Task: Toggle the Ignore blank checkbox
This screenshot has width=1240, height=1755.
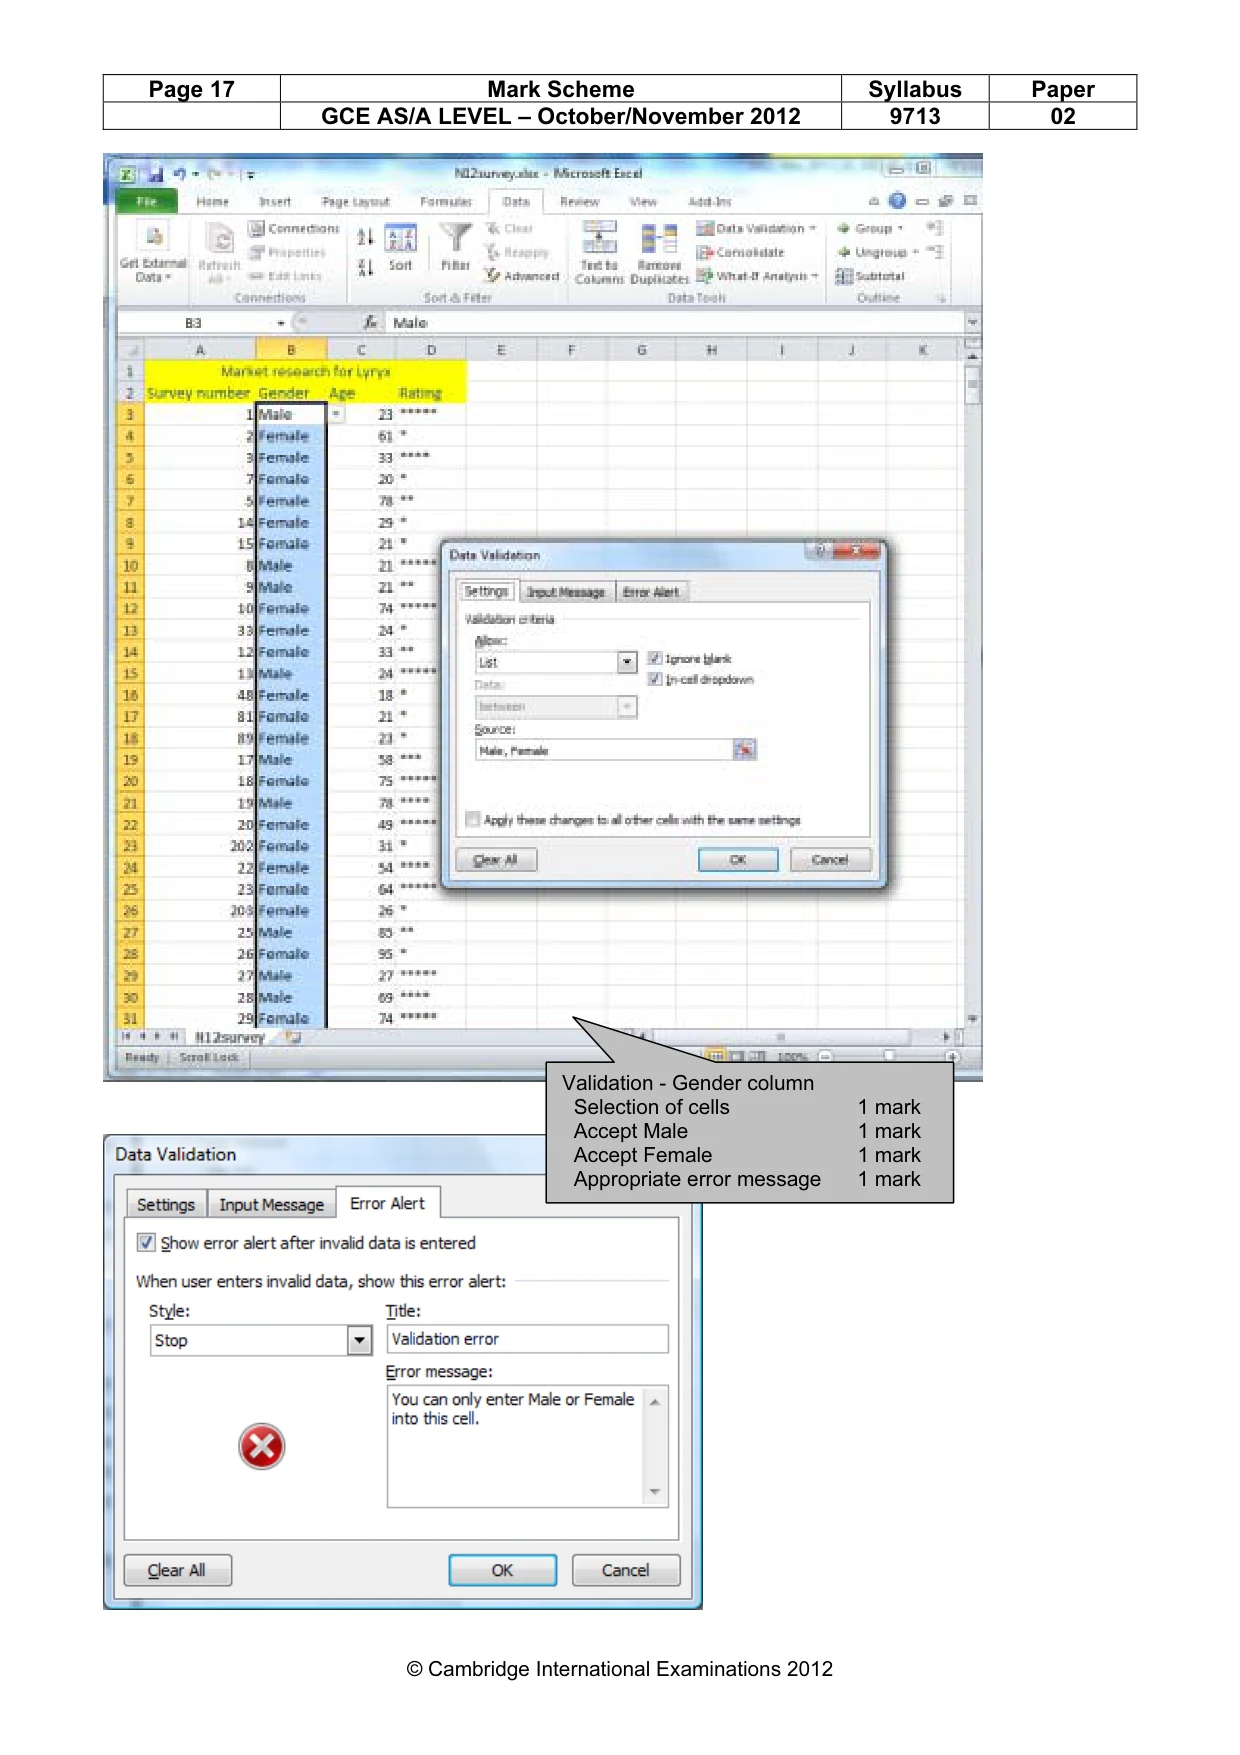Action: coord(655,658)
